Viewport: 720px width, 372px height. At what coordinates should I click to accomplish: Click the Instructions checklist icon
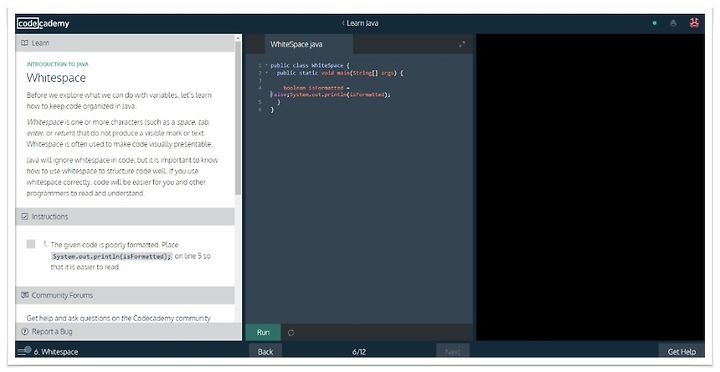tap(25, 216)
